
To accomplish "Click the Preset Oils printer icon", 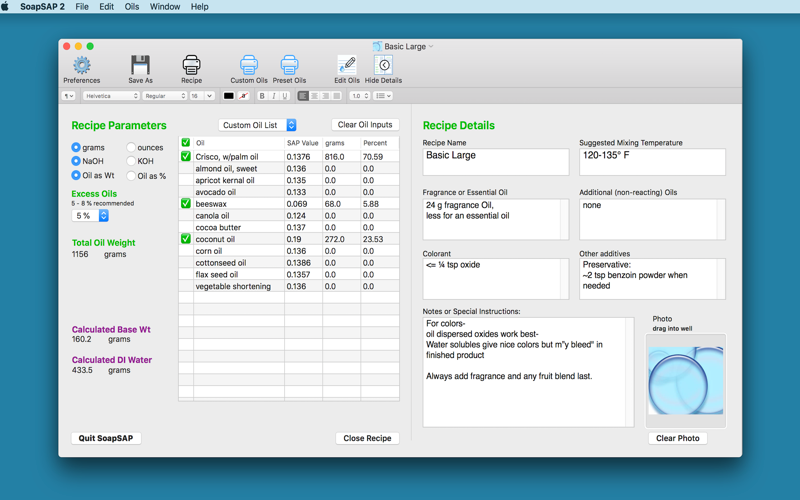I will pos(289,65).
